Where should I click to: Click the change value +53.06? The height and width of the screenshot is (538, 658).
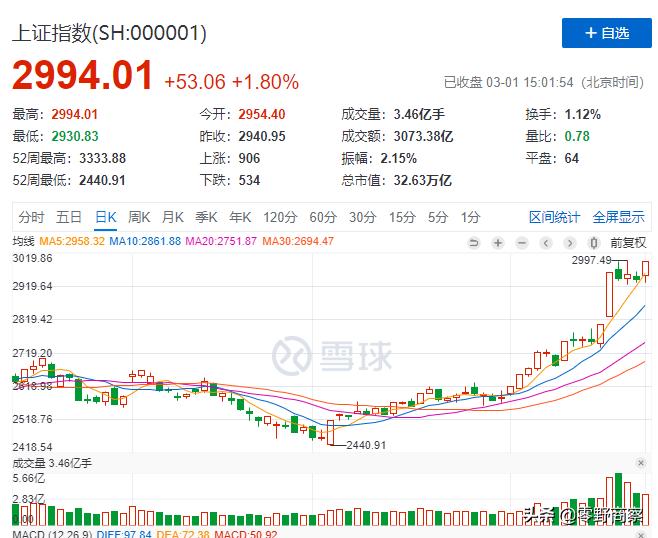(195, 82)
